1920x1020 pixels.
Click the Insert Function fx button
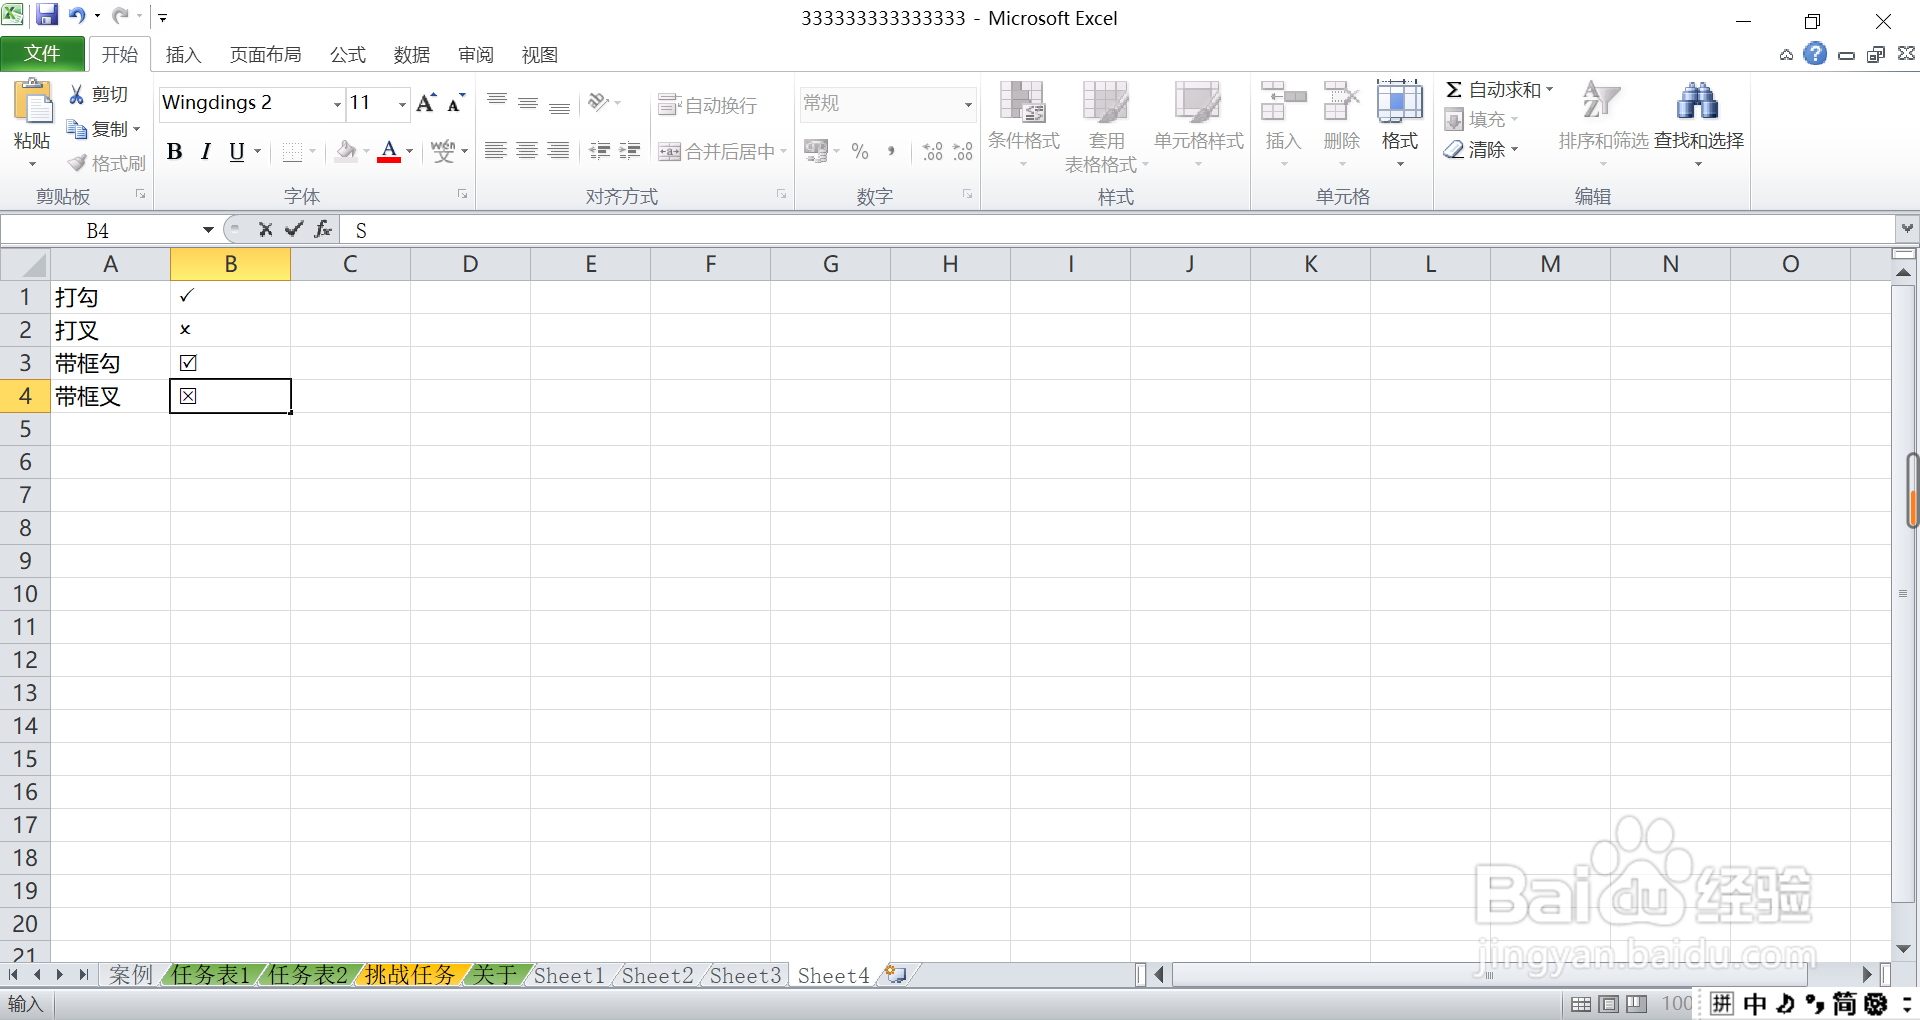(x=323, y=230)
